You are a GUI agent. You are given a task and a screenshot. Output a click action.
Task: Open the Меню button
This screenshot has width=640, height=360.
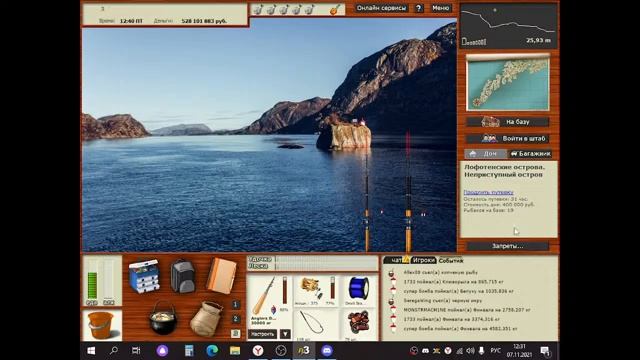441,8
